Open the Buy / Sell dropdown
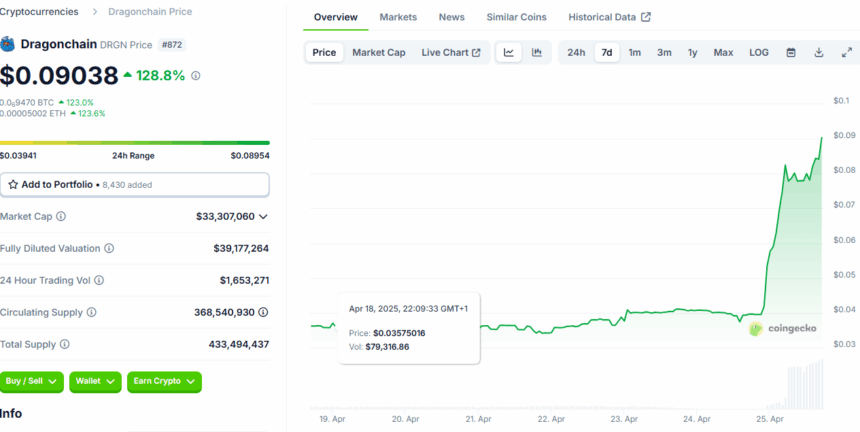860x432 pixels. click(33, 381)
